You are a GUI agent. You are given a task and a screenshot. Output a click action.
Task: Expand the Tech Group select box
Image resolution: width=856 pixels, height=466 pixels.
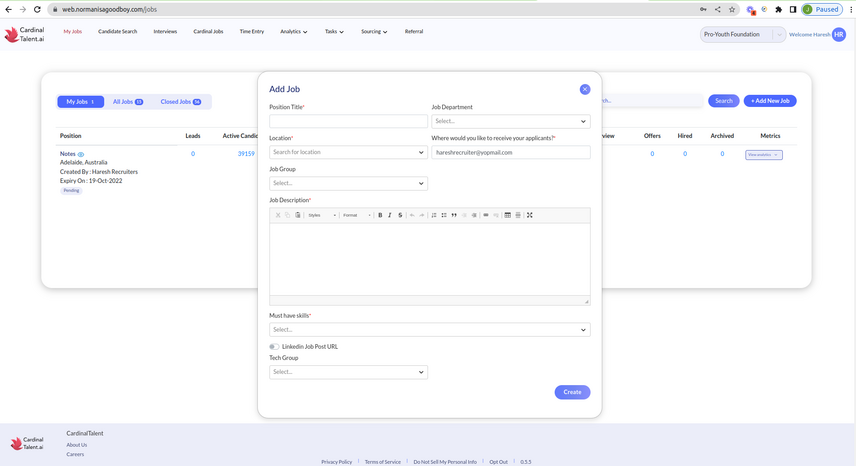pos(348,372)
